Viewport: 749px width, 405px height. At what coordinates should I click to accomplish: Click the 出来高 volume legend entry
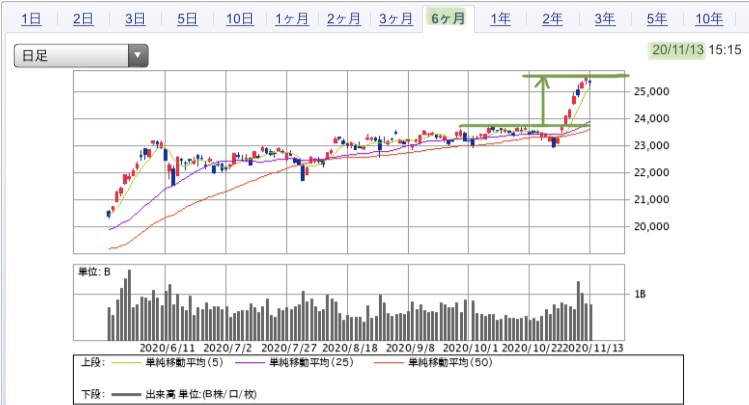pos(201,394)
